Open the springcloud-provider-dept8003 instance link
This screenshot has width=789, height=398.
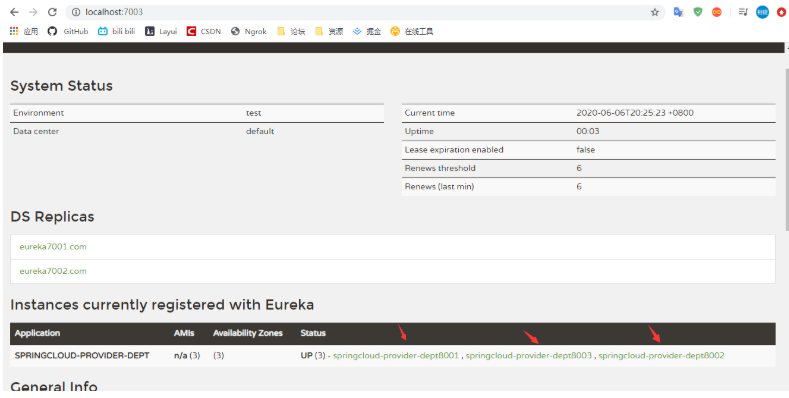528,356
